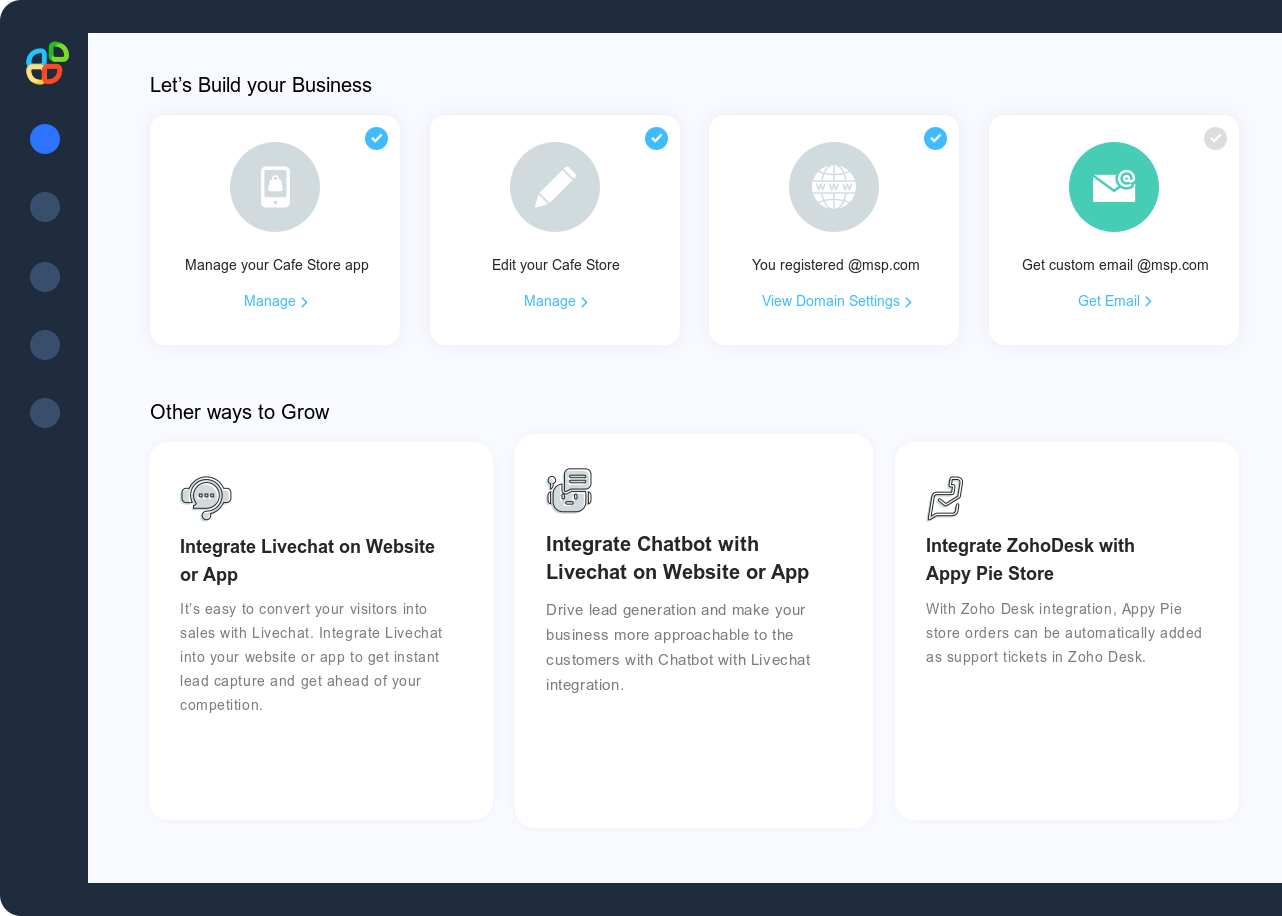Click the pencil icon for editing Cafe Store
This screenshot has width=1282, height=916.
pos(555,187)
